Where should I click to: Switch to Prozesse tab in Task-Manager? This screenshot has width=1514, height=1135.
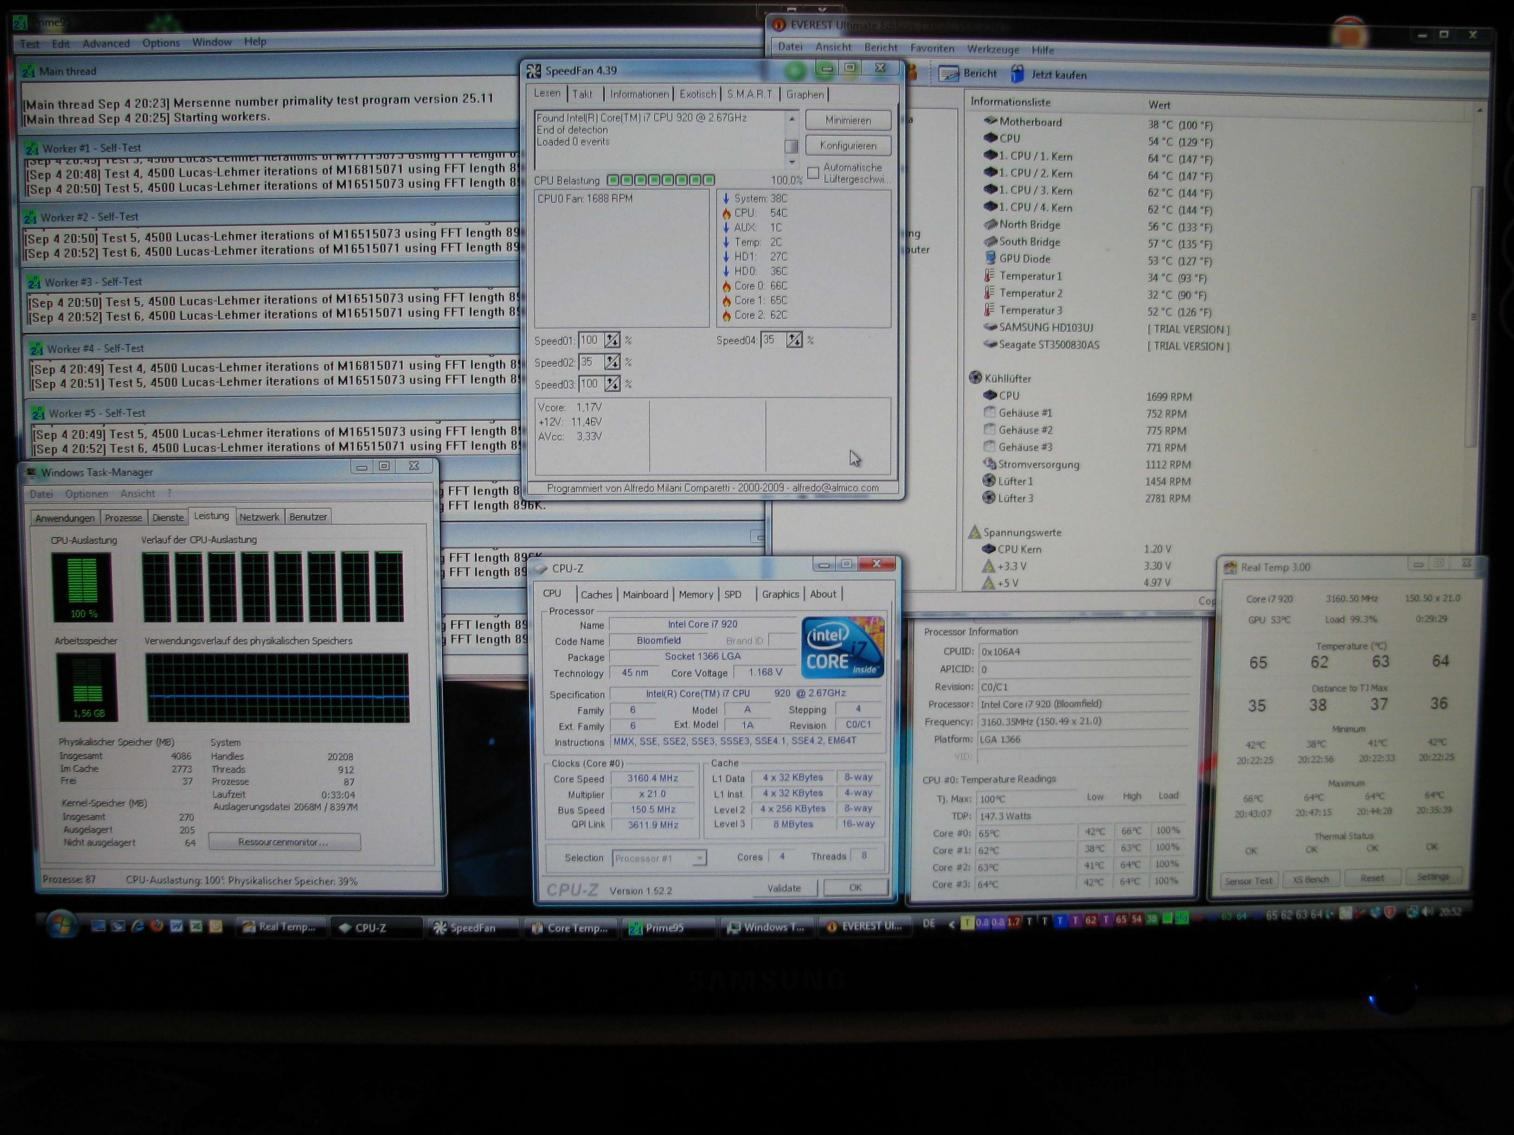(x=123, y=517)
